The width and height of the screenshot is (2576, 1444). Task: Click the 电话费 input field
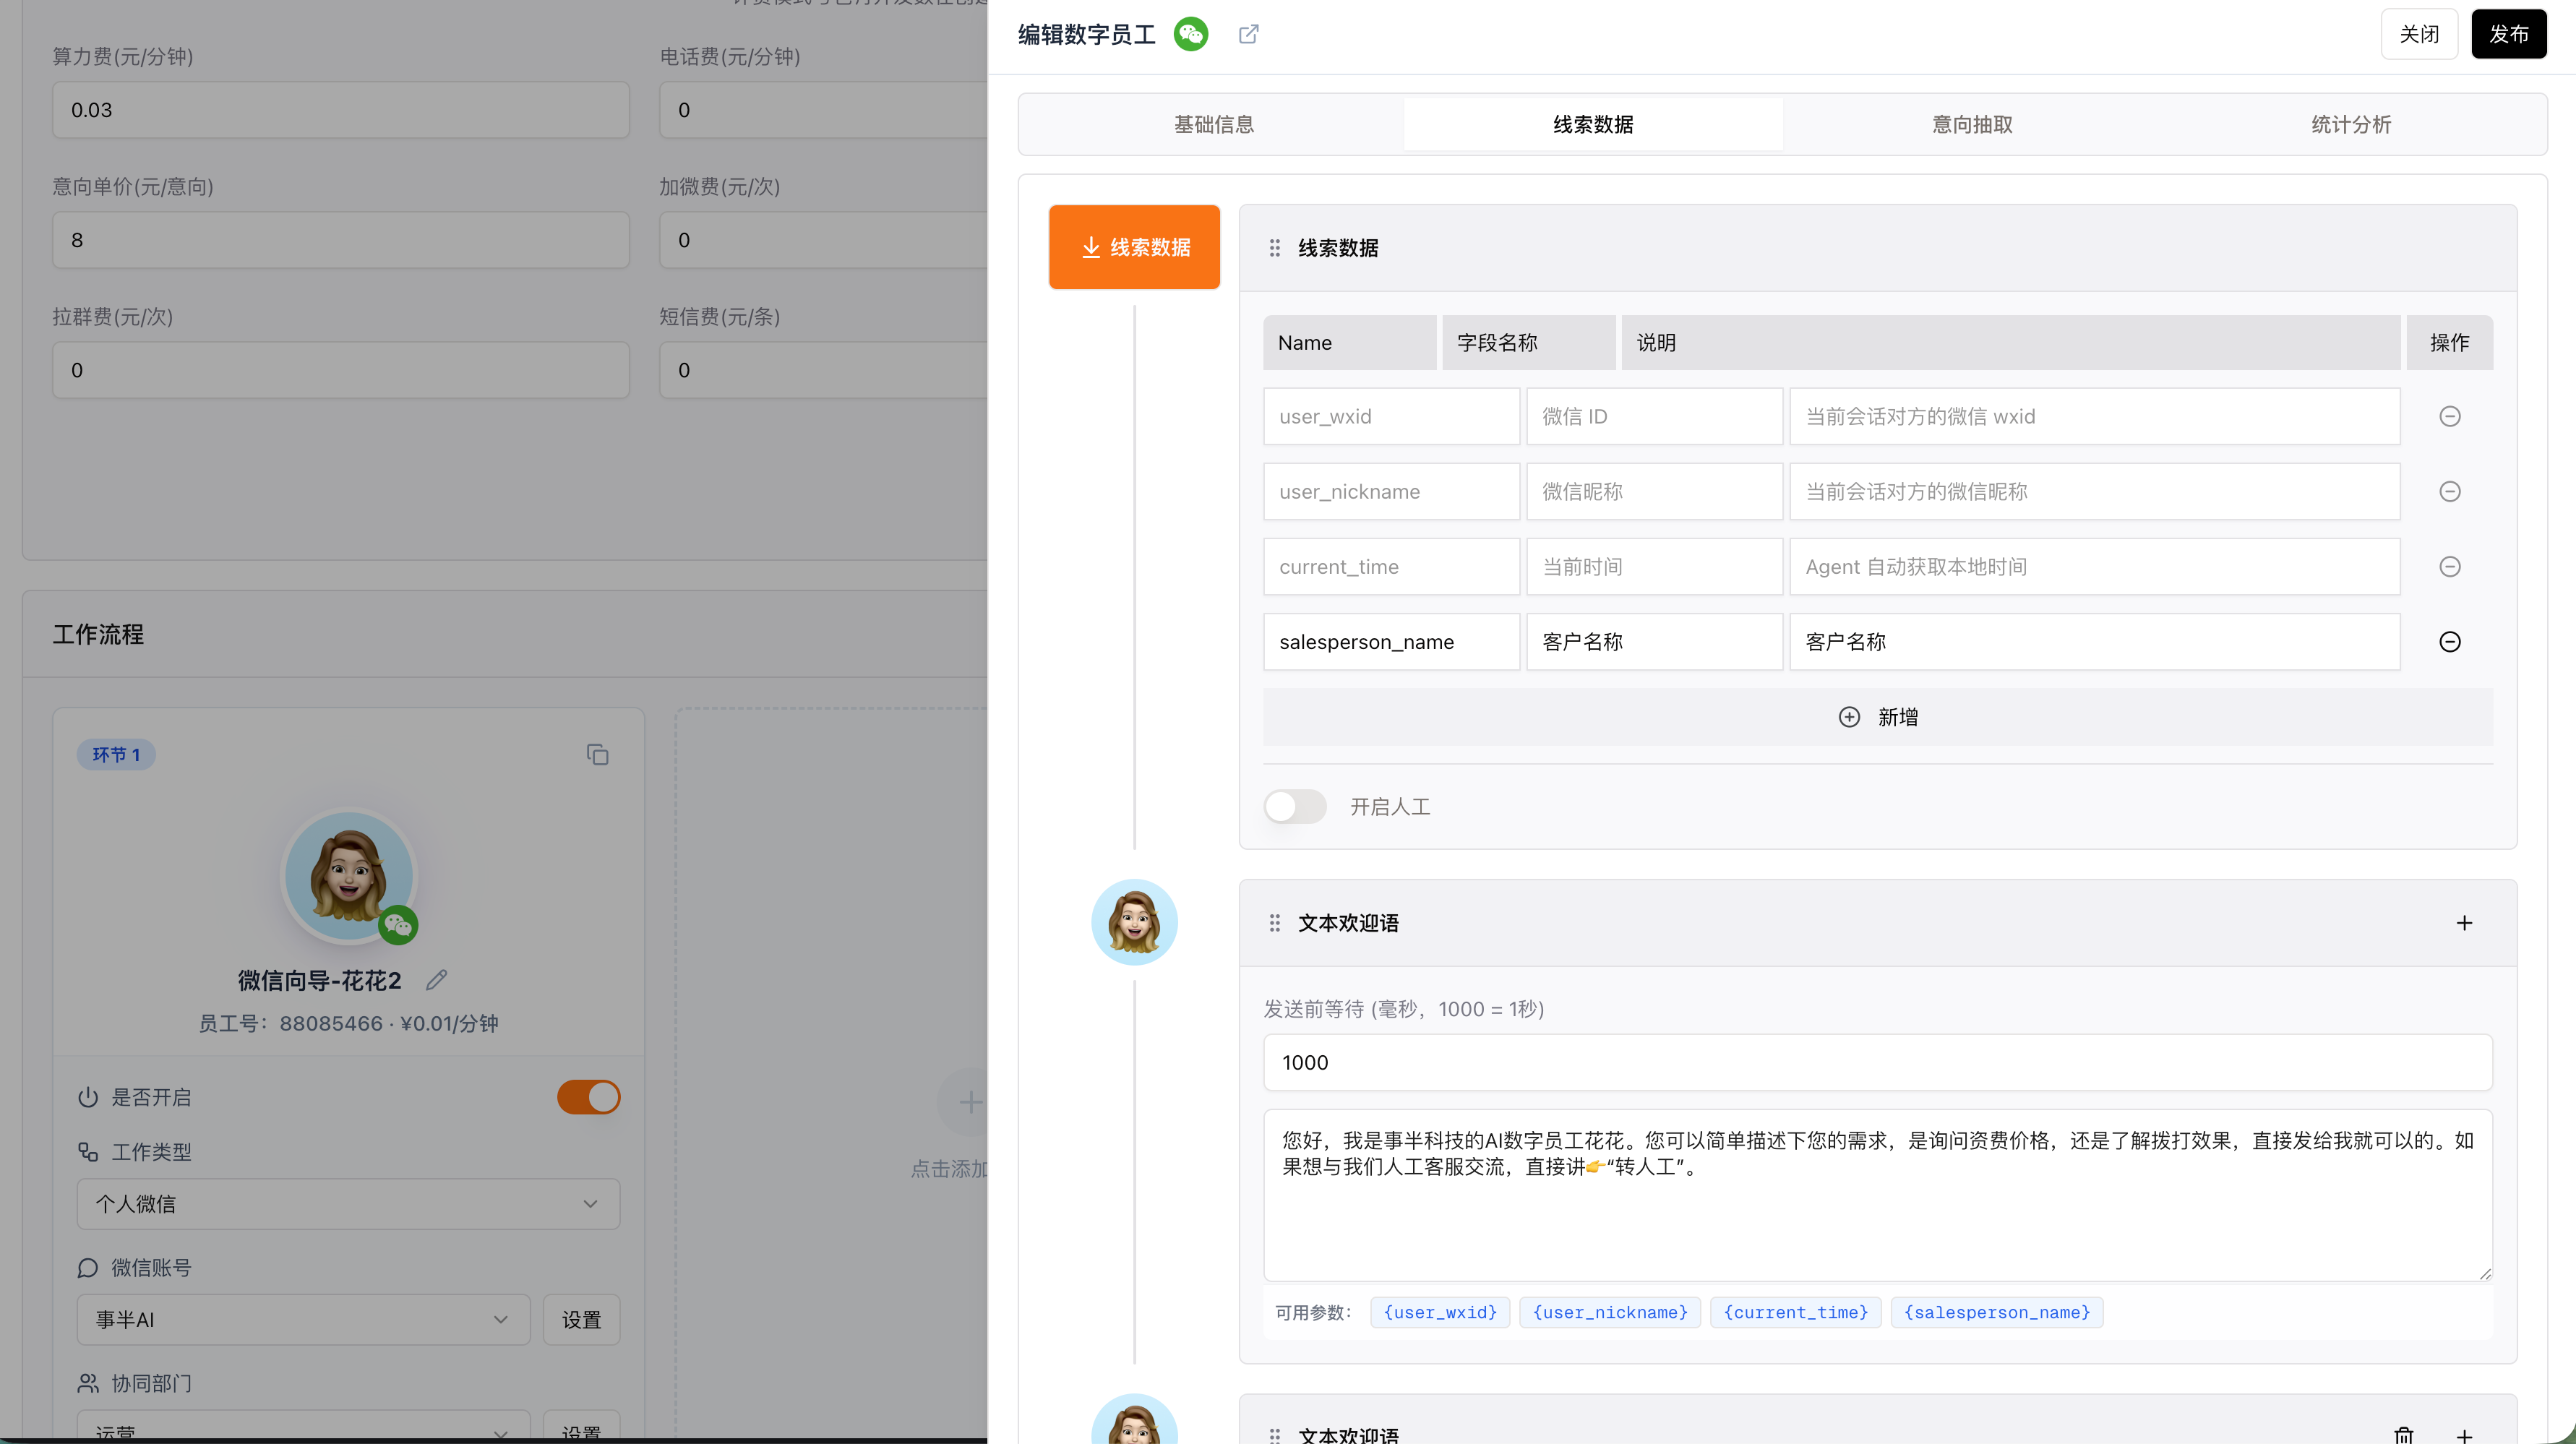click(x=823, y=110)
